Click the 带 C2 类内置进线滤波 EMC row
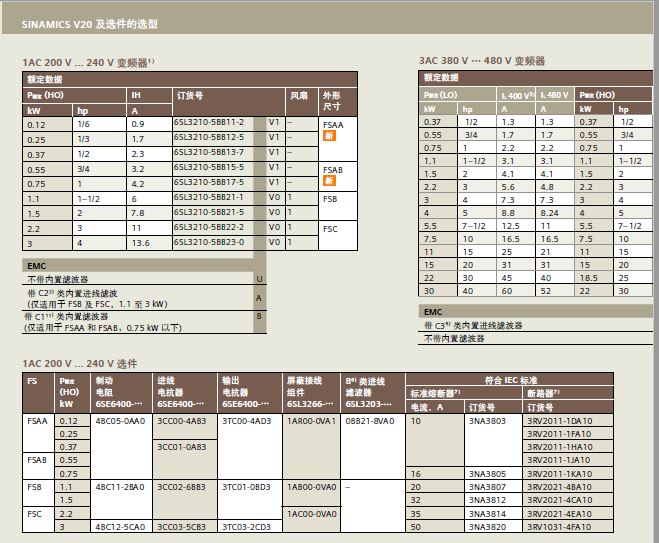Image resolution: width=659 pixels, height=543 pixels. click(144, 299)
